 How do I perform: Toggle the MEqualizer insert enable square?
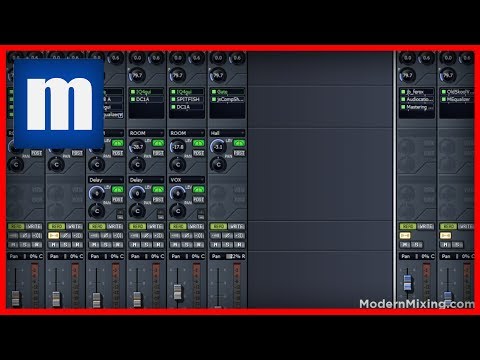click(444, 99)
